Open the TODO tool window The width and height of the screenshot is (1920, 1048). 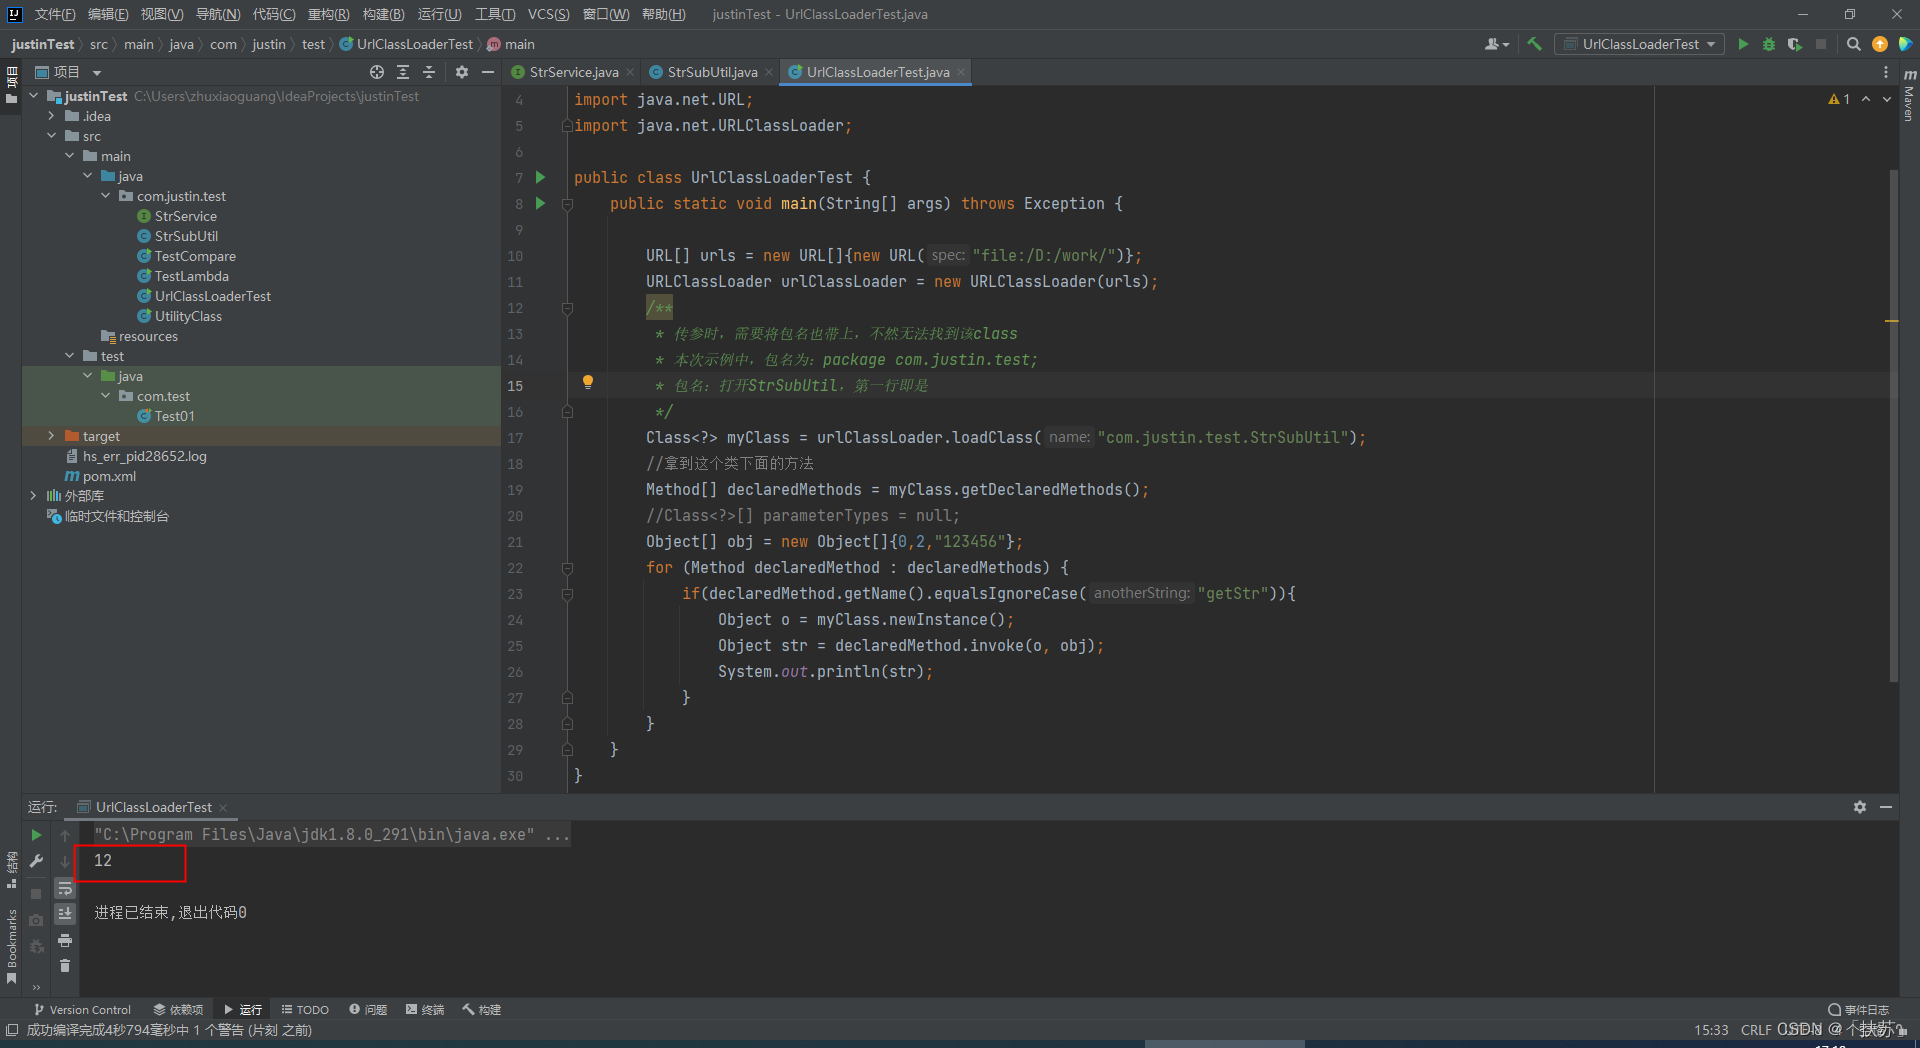click(305, 1009)
